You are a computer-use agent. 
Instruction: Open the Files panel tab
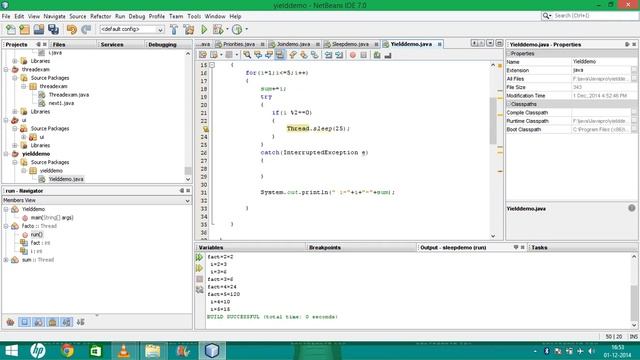(59, 44)
